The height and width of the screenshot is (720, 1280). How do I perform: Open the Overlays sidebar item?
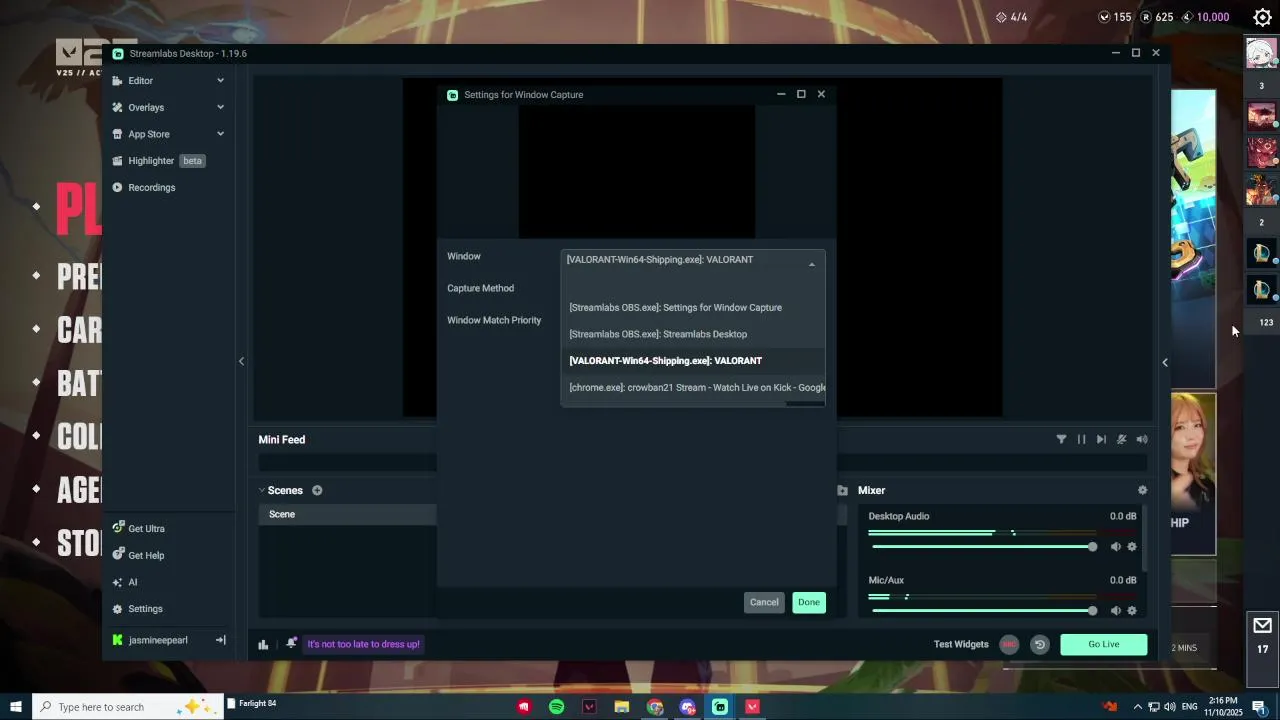click(146, 108)
